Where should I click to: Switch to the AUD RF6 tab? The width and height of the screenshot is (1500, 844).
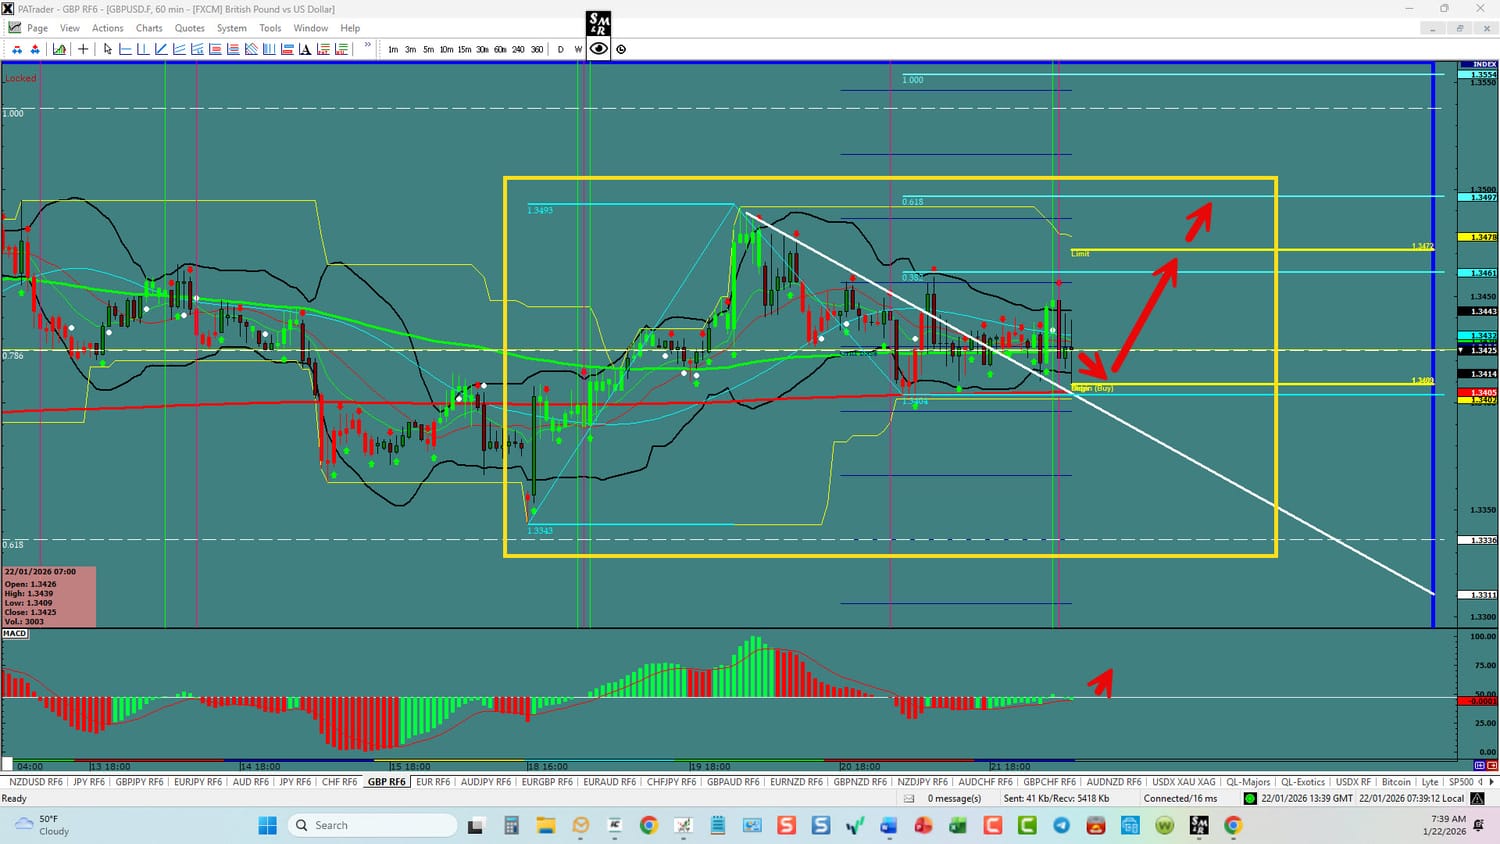point(250,782)
